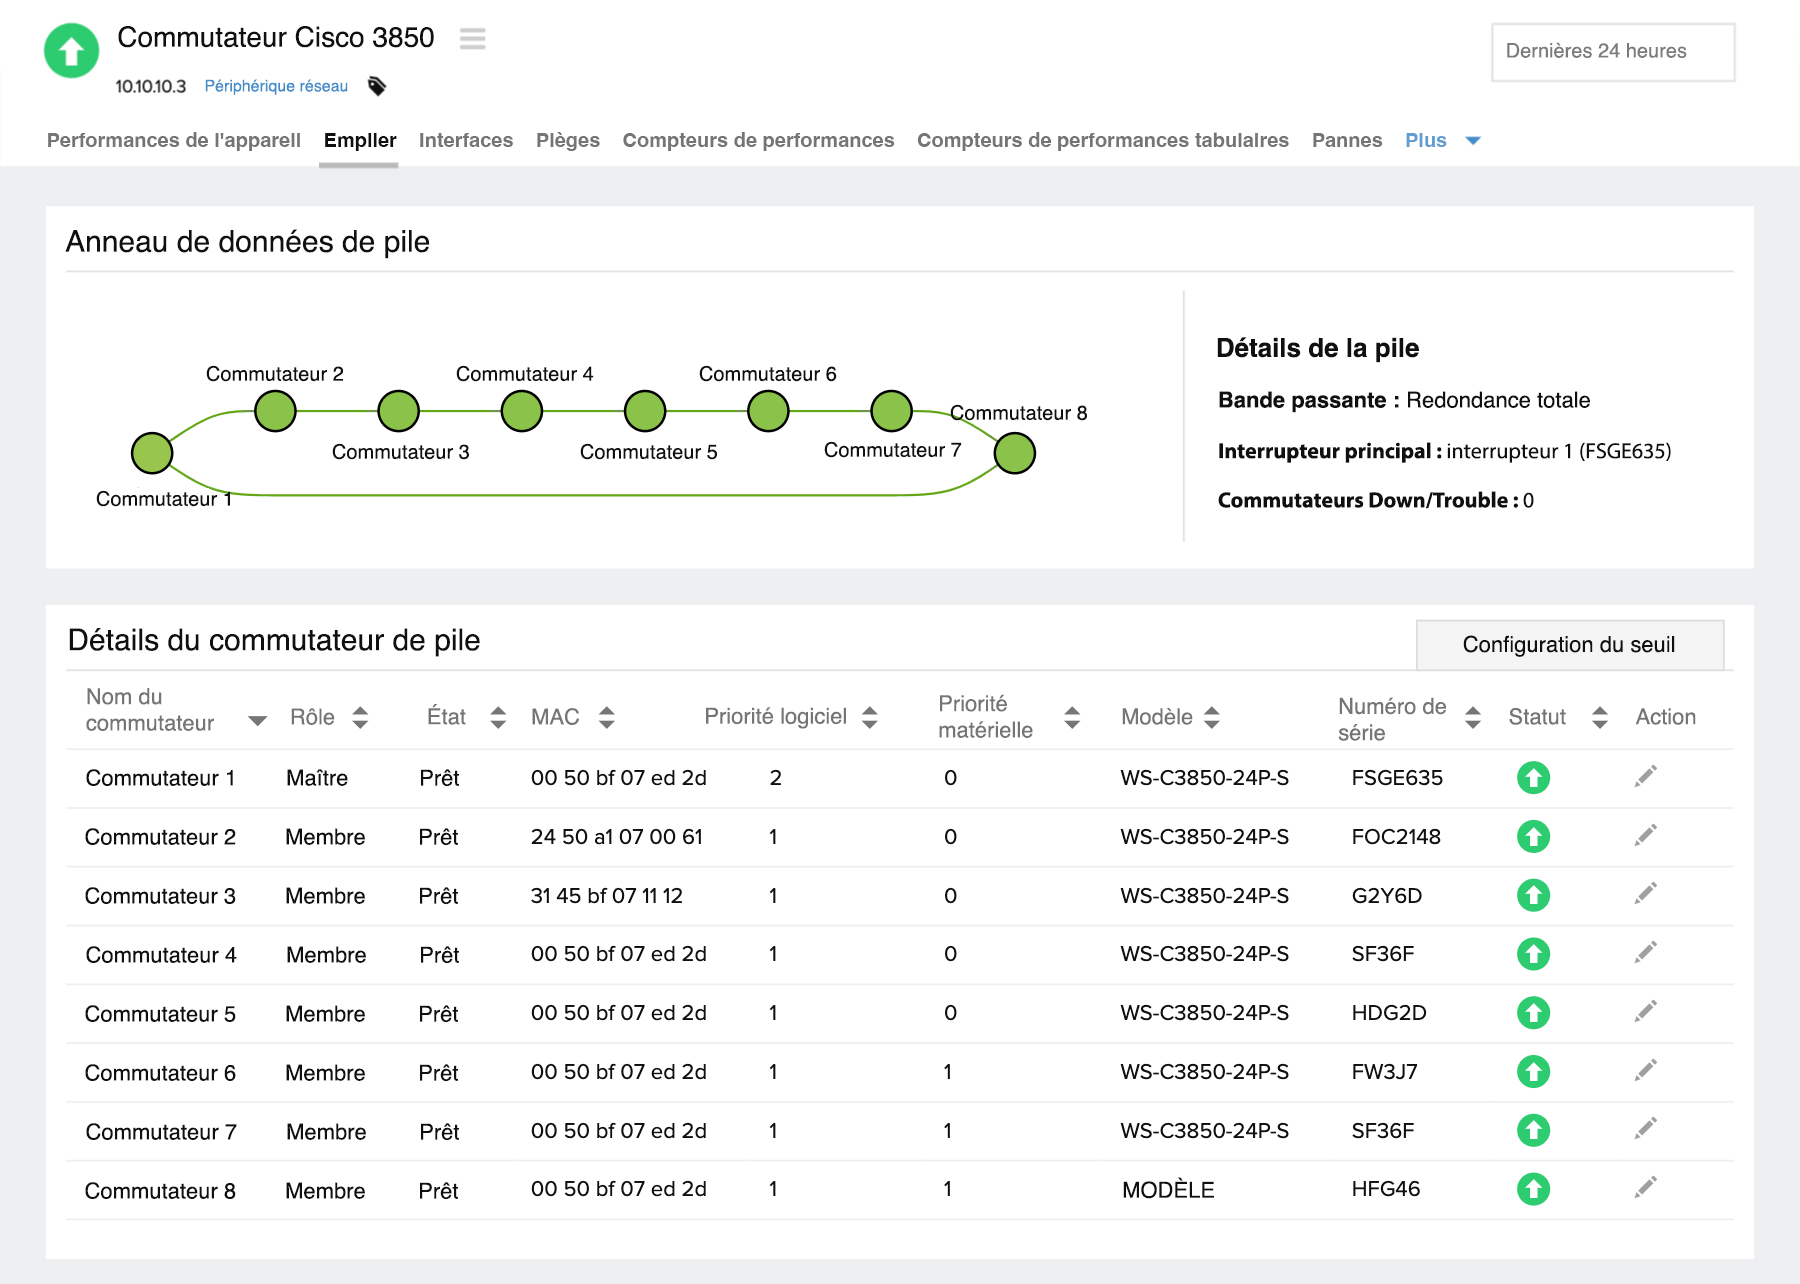
Task: Select the edit pencil for Commutateur 1
Action: point(1645,775)
